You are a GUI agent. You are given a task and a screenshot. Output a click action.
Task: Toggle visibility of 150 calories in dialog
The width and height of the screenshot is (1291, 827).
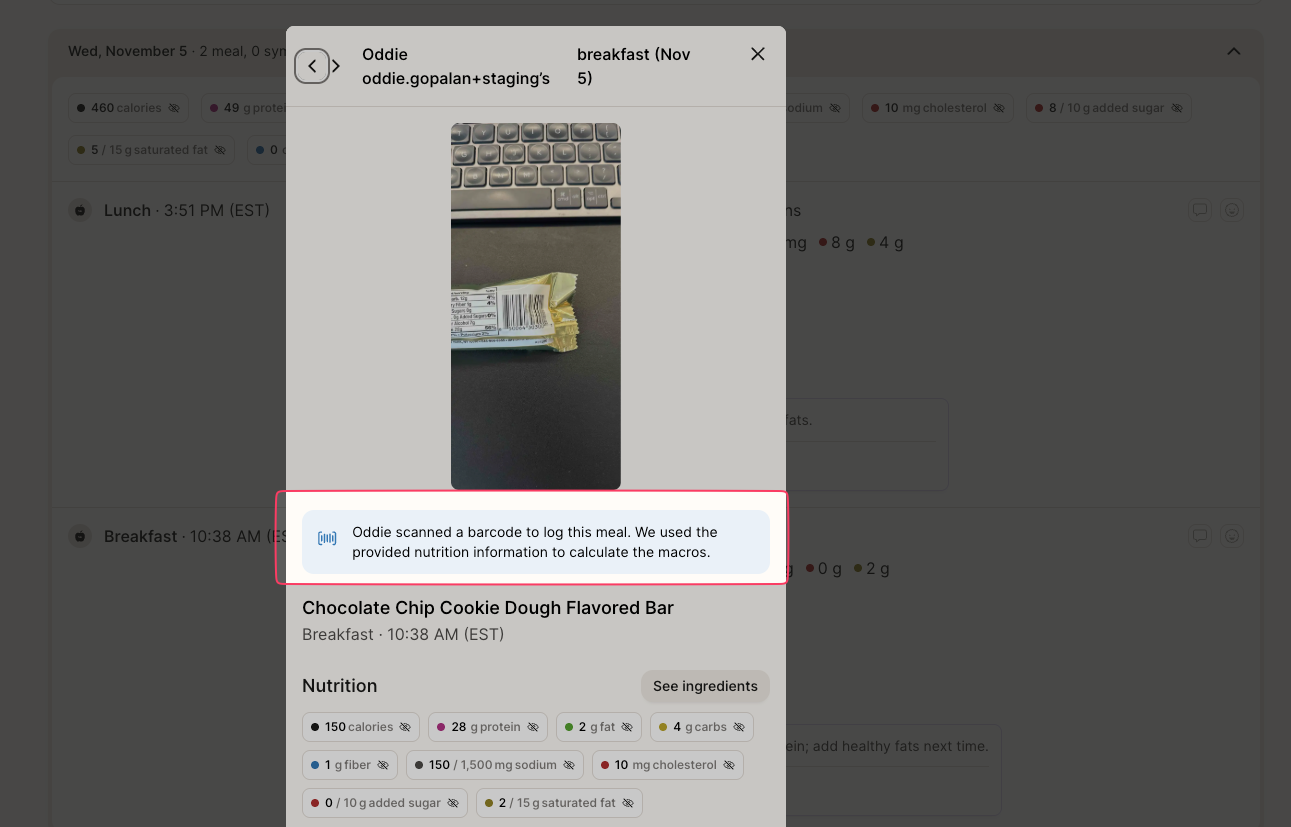[x=405, y=727]
